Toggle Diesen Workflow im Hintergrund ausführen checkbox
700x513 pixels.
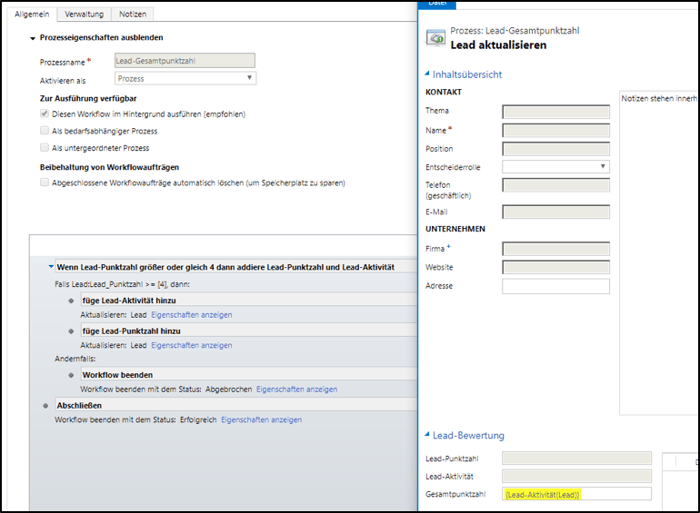pyautogui.click(x=44, y=113)
